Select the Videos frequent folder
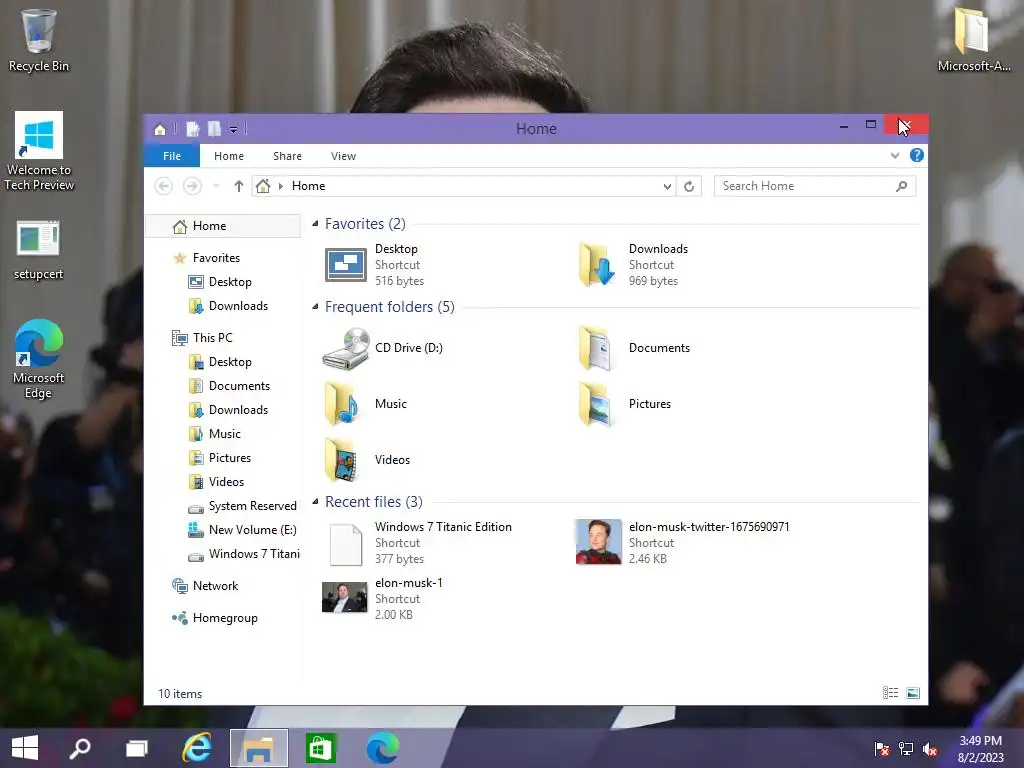1024x768 pixels. tap(366, 460)
